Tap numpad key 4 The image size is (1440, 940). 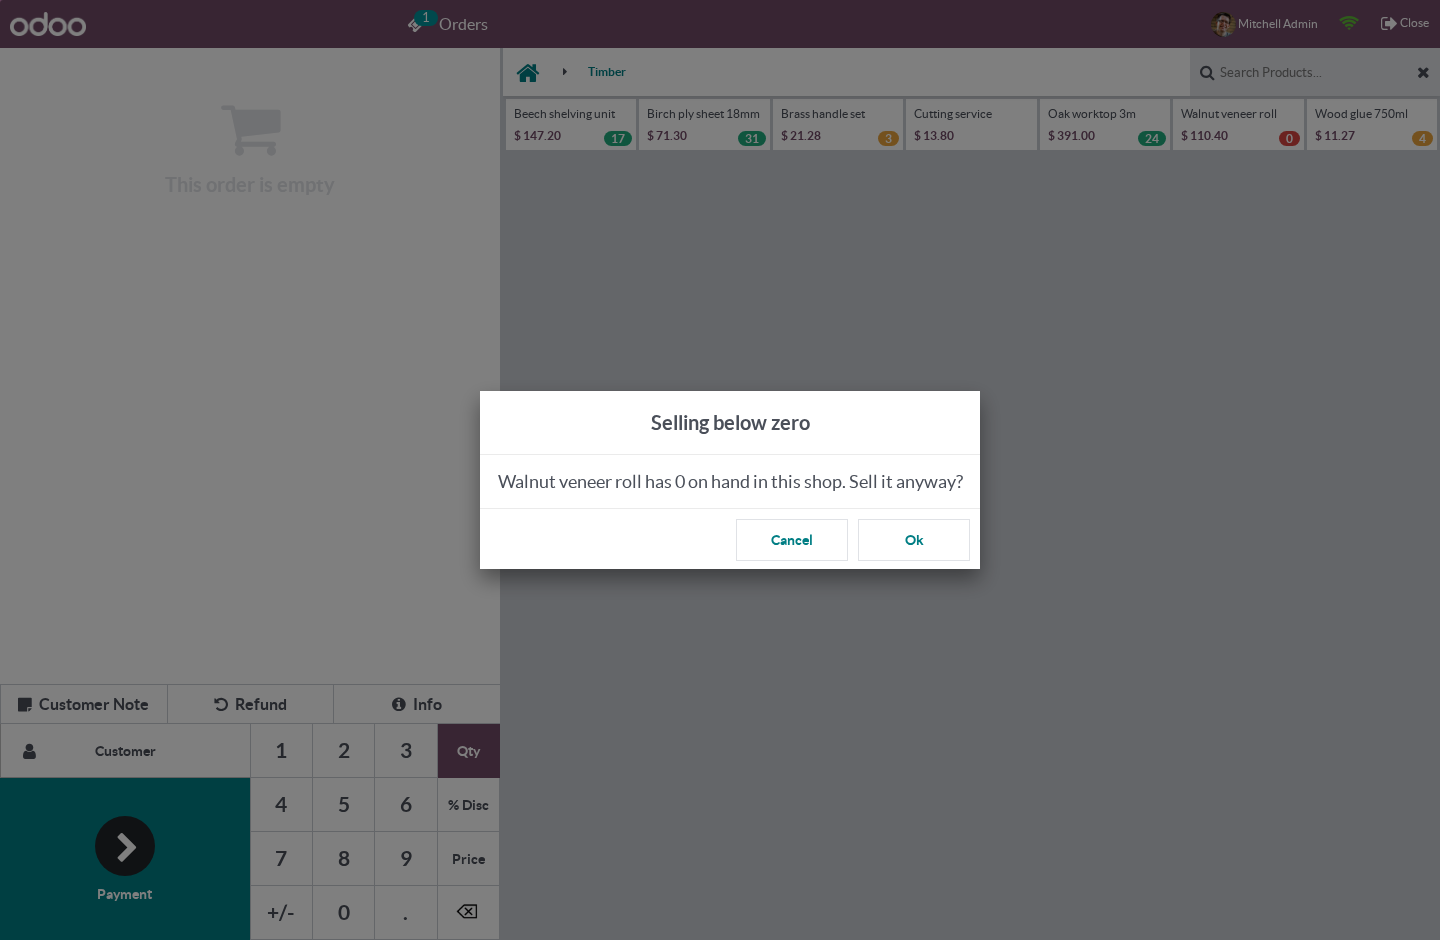click(x=281, y=805)
